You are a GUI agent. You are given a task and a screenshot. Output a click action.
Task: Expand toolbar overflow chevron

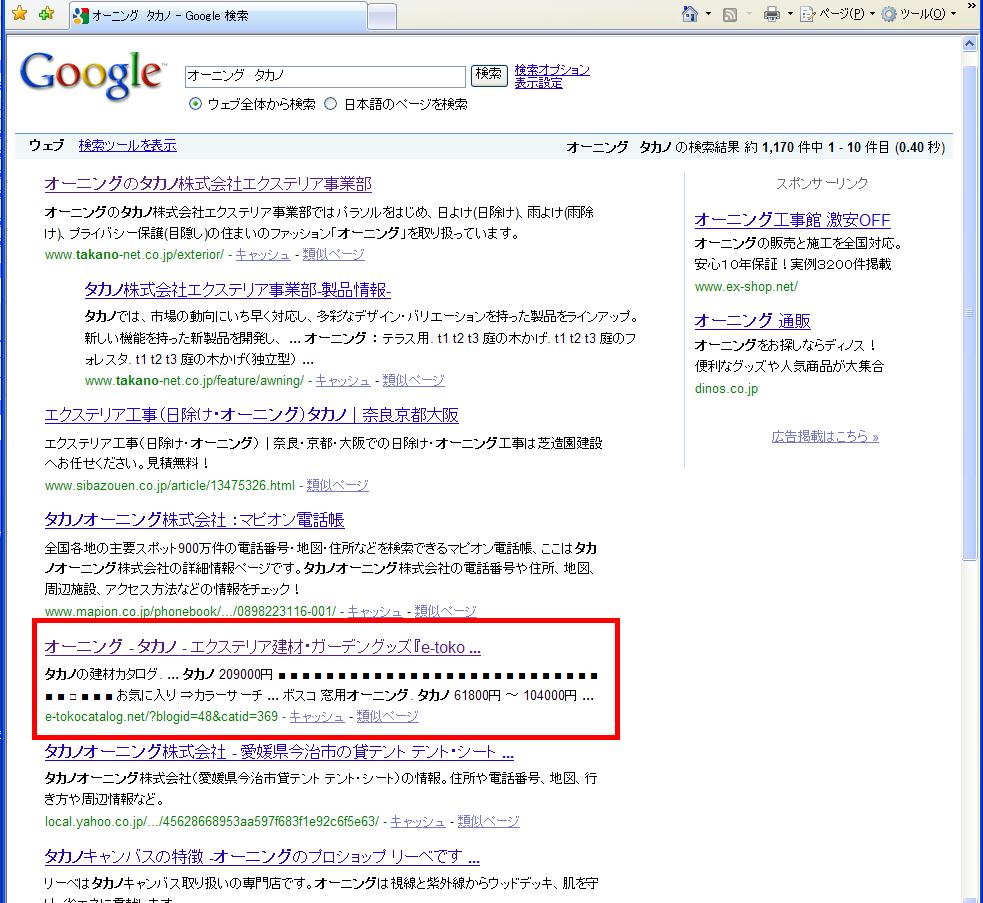[x=971, y=14]
